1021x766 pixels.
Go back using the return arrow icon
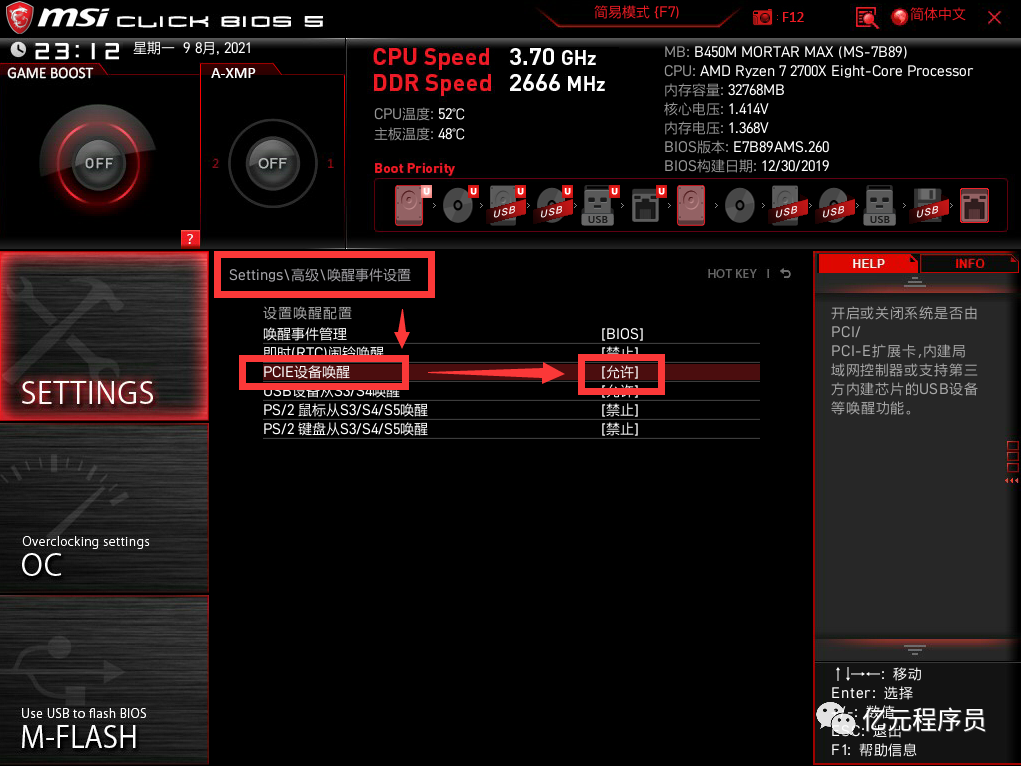click(786, 274)
